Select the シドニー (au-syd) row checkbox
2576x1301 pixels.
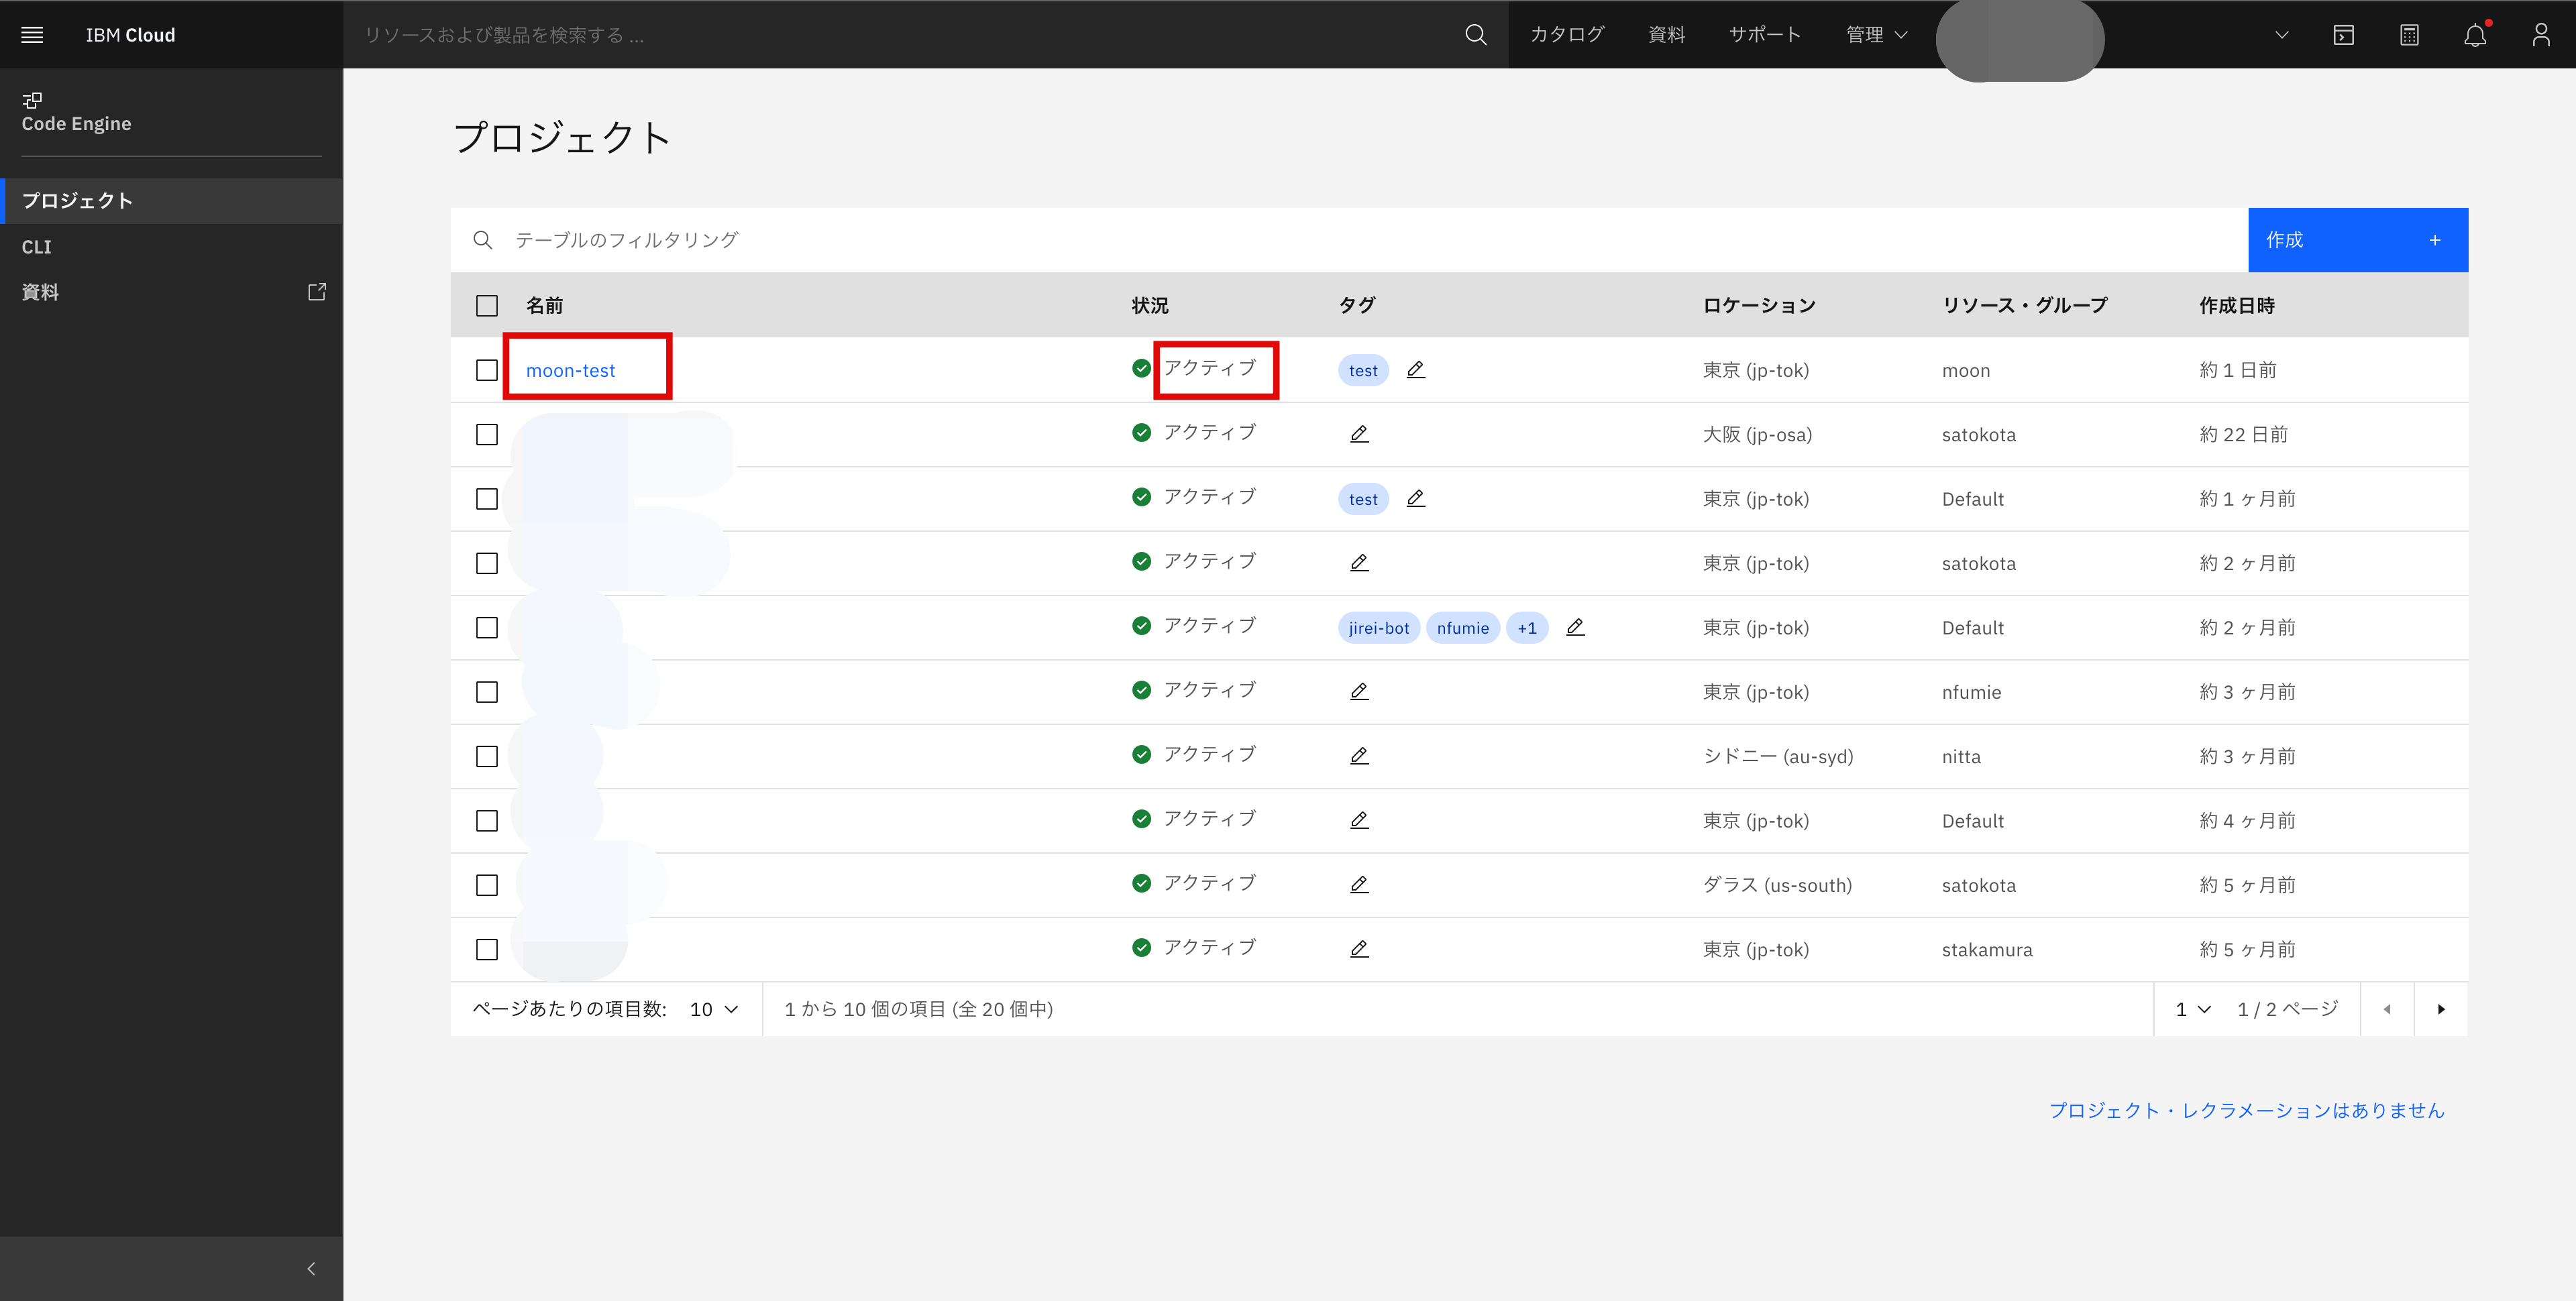click(x=487, y=756)
